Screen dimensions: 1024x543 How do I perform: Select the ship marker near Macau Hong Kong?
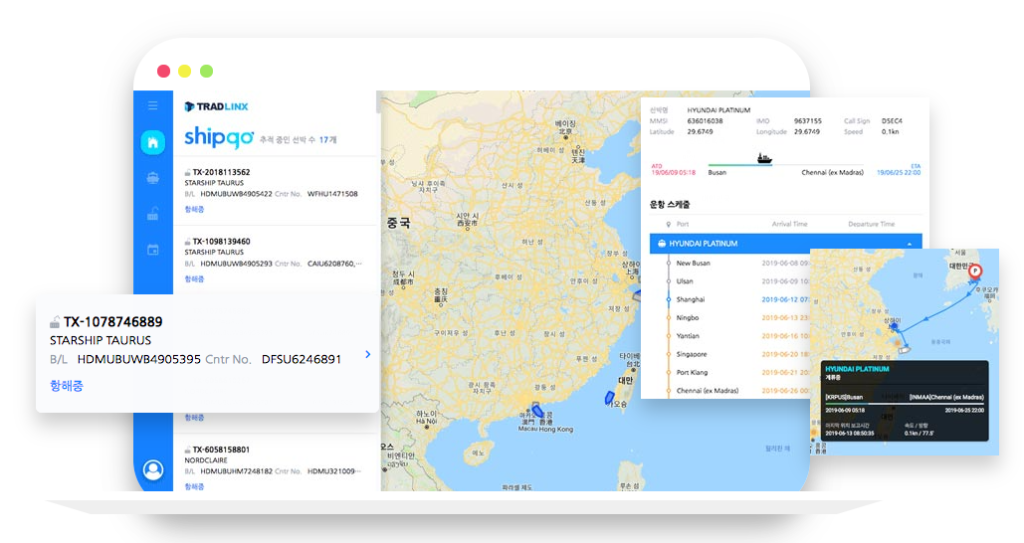(537, 410)
